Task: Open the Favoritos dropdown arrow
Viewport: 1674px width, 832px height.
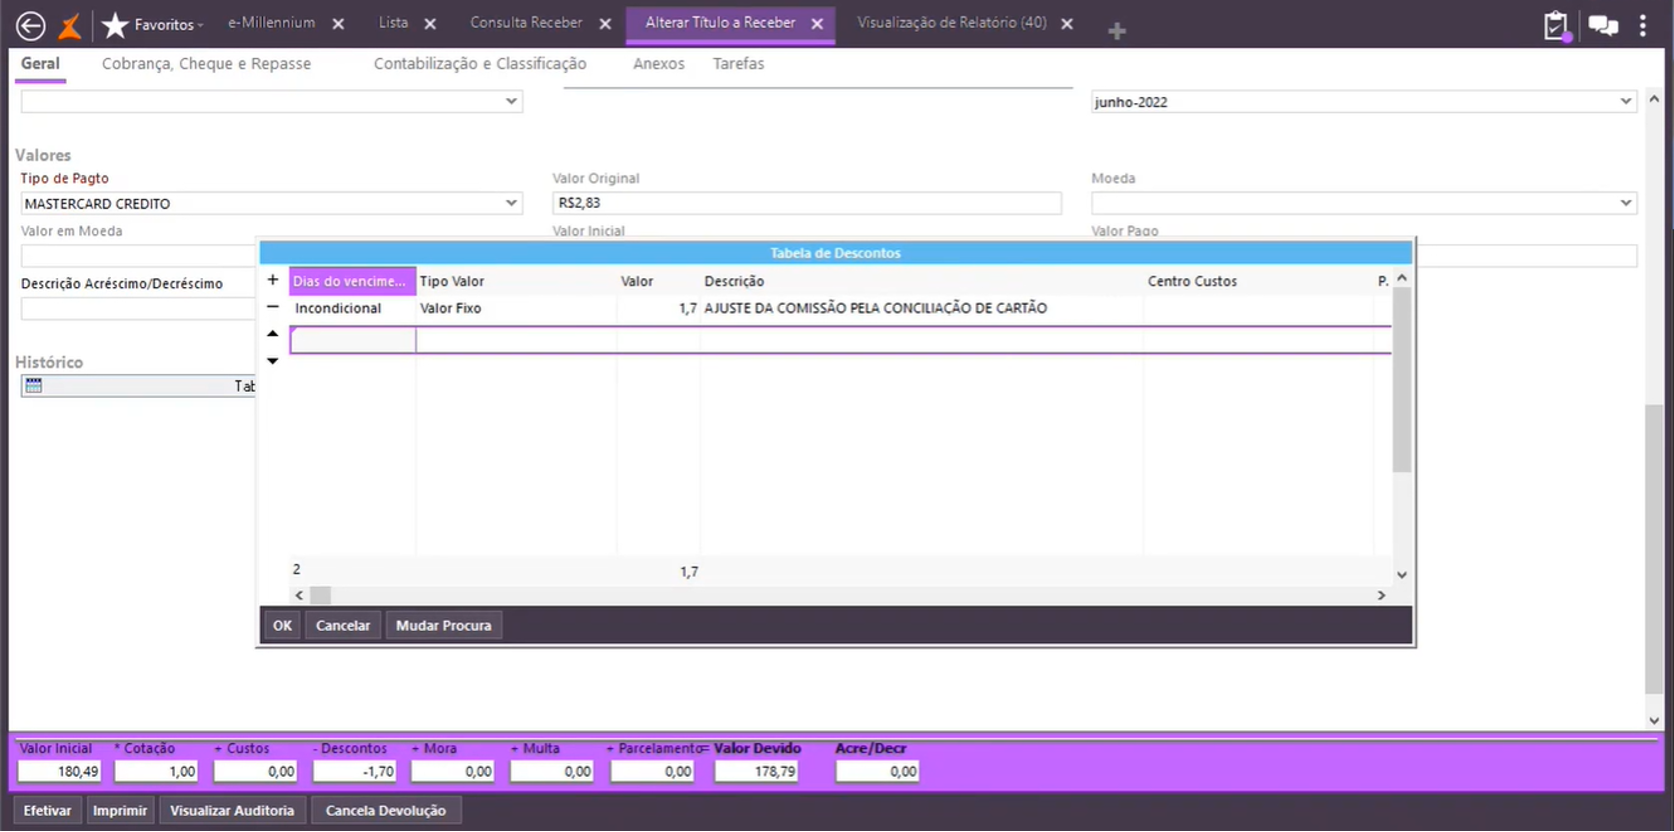Action: click(x=201, y=26)
